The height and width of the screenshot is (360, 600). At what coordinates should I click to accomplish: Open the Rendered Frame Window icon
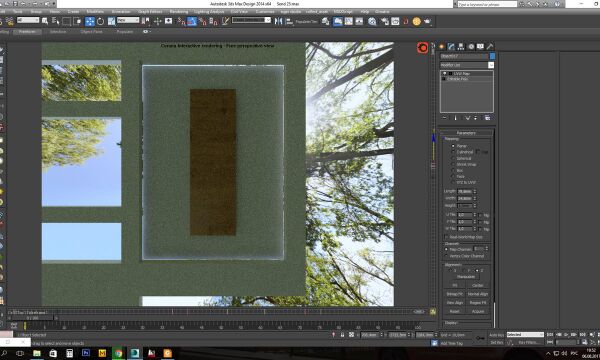[395, 21]
